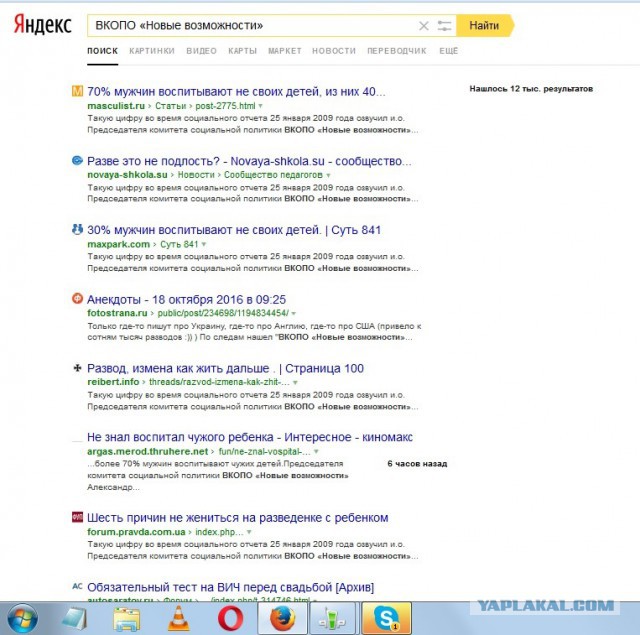Click the fotostrana.ru domain link
The image size is (640, 635).
[117, 313]
